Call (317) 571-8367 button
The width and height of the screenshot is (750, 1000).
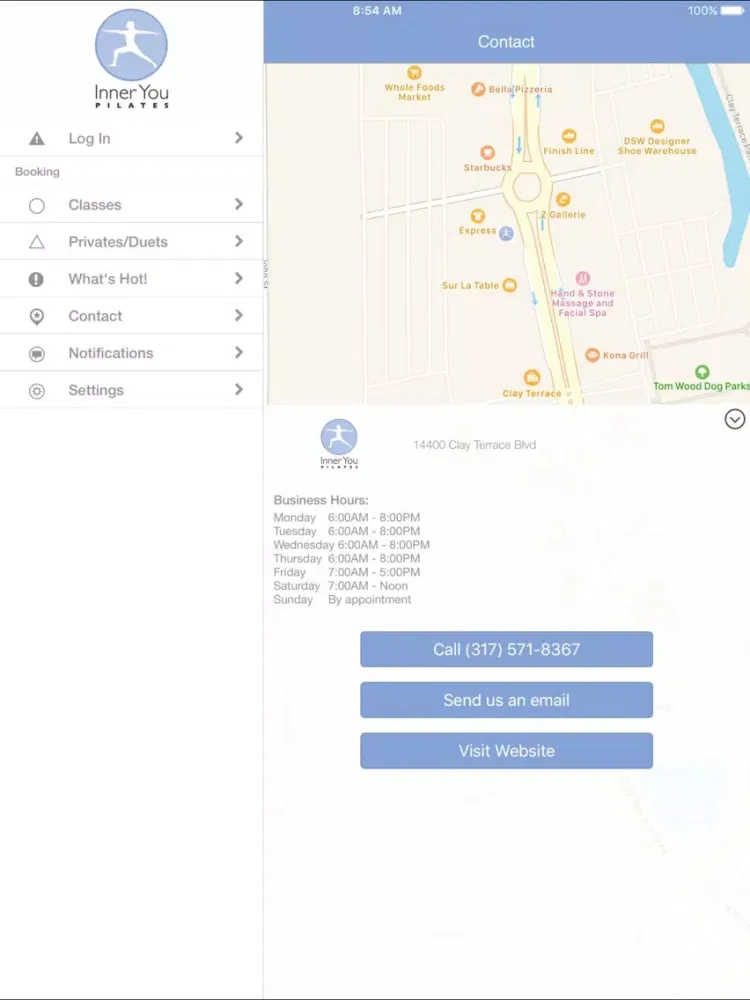(506, 649)
